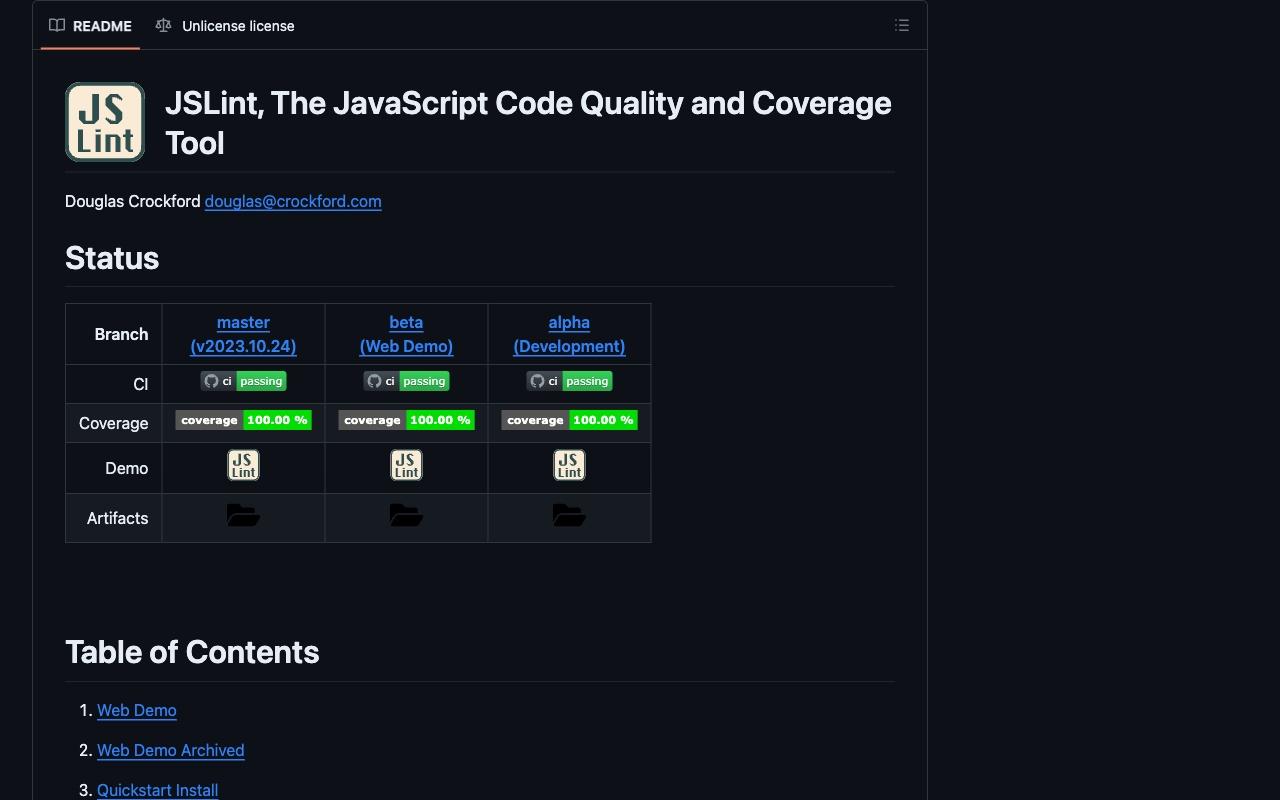This screenshot has width=1280, height=800.
Task: Open the douglas@crockford.com email link
Action: (x=293, y=201)
